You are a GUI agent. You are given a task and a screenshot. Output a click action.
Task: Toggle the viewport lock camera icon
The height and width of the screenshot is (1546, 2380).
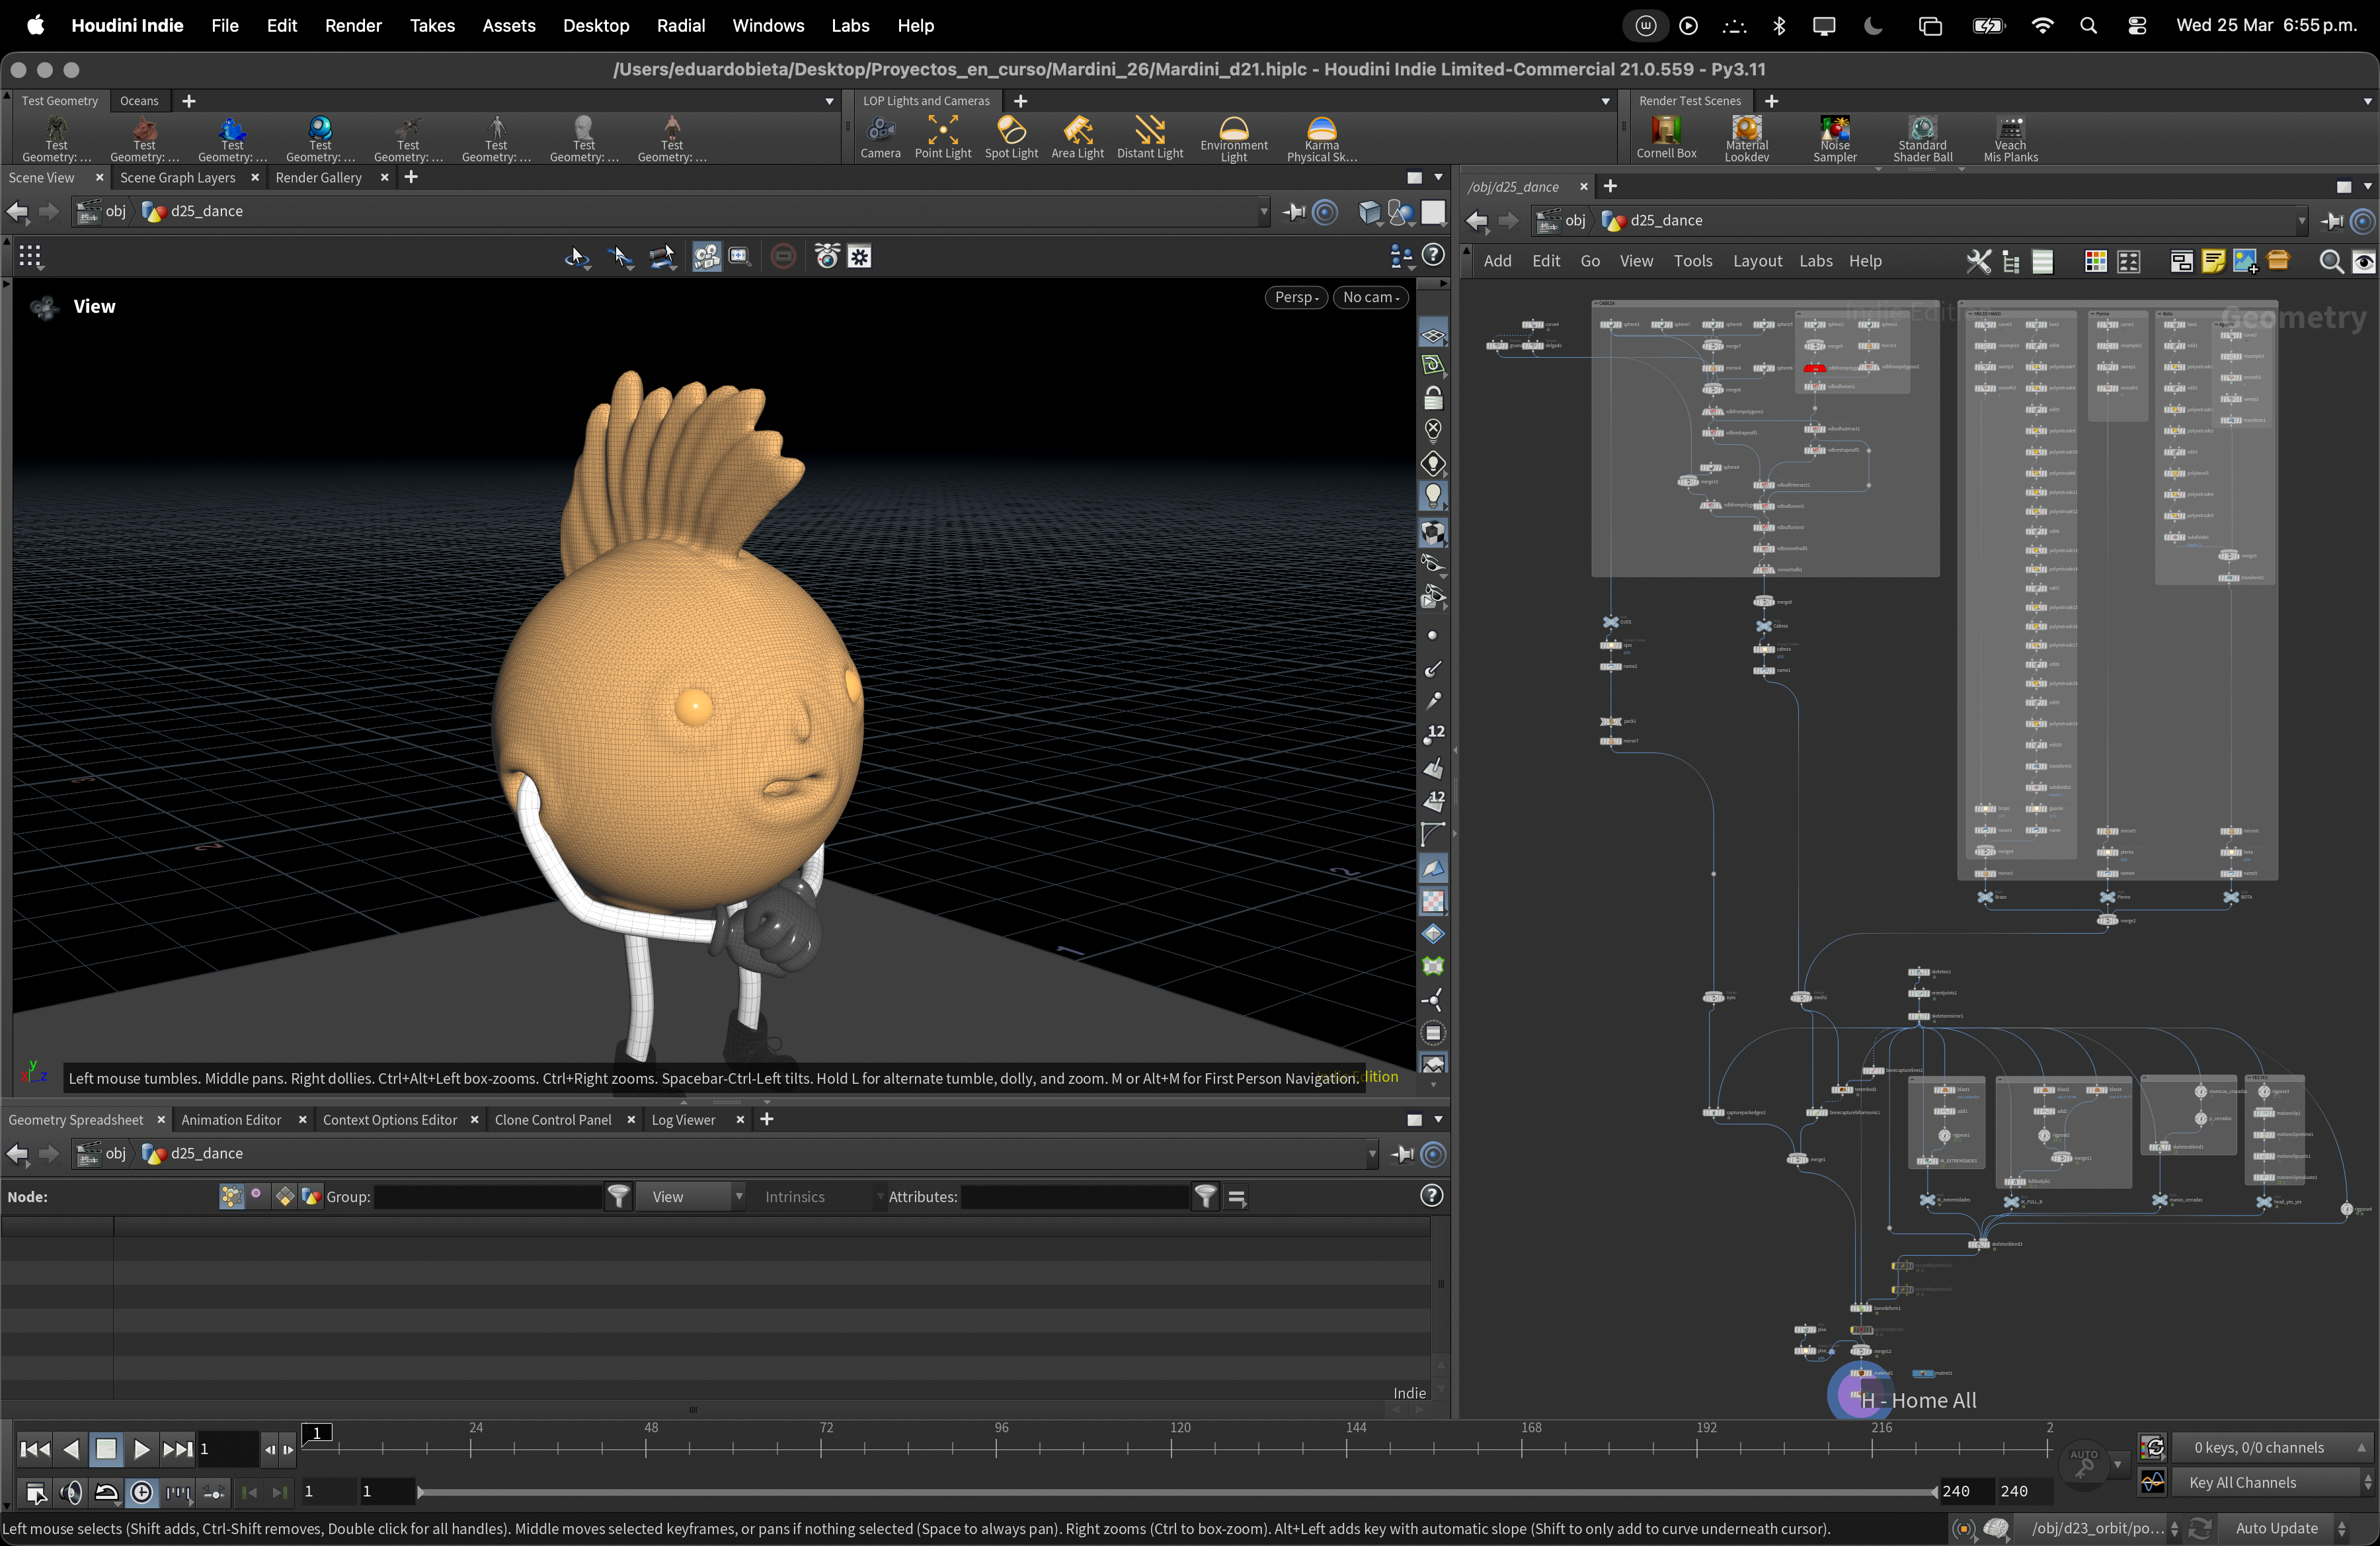pyautogui.click(x=1433, y=398)
